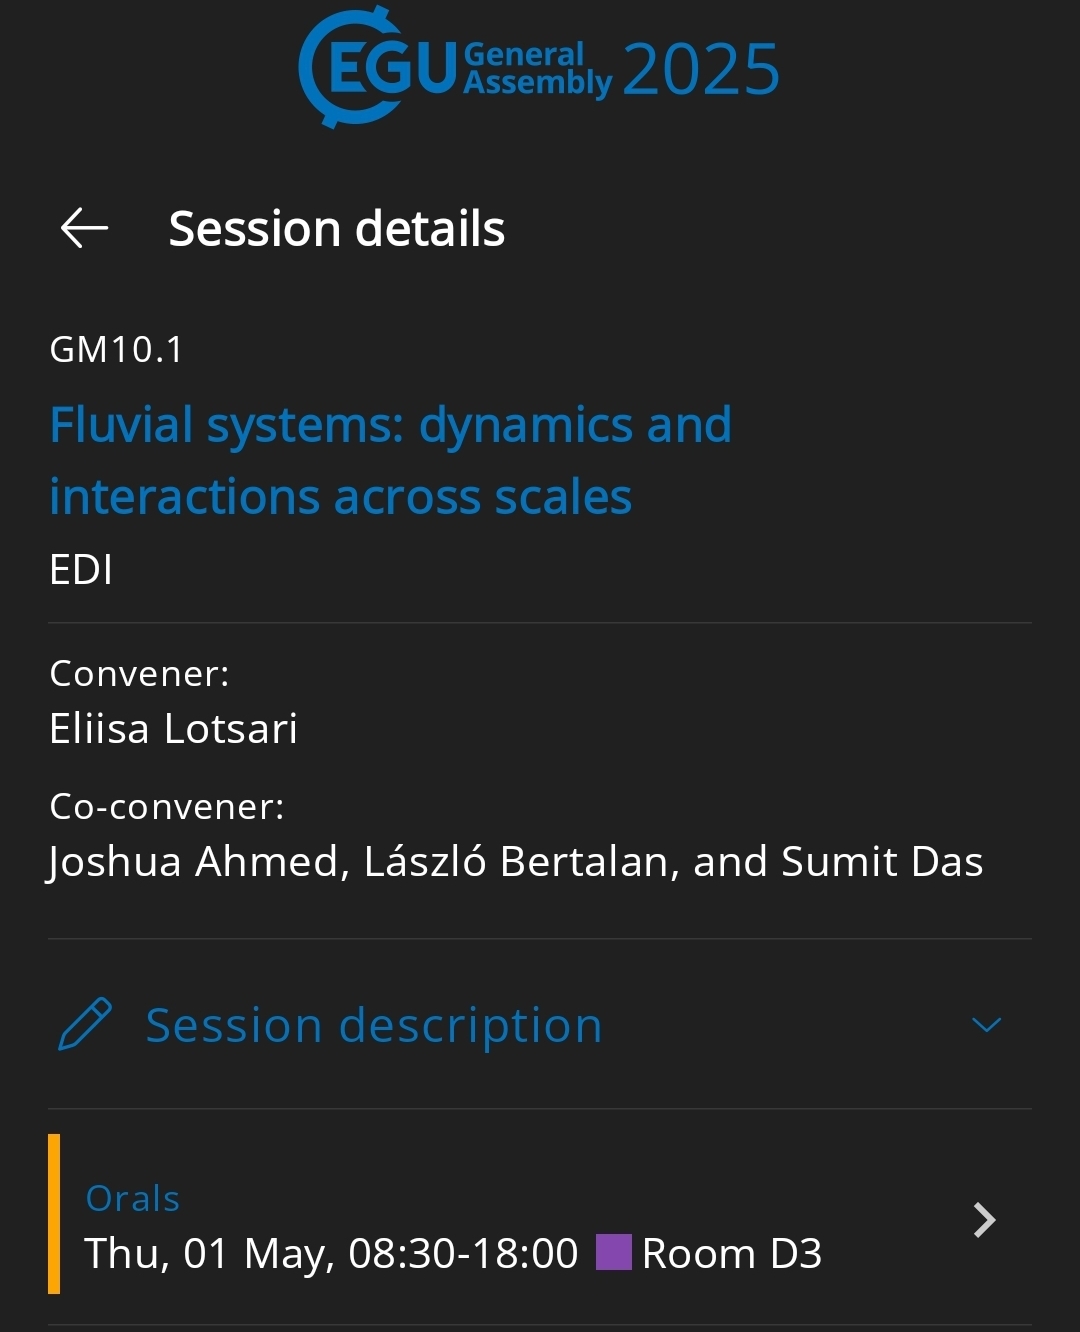1080x1332 pixels.
Task: Expand the Session description chevron
Action: [986, 1025]
